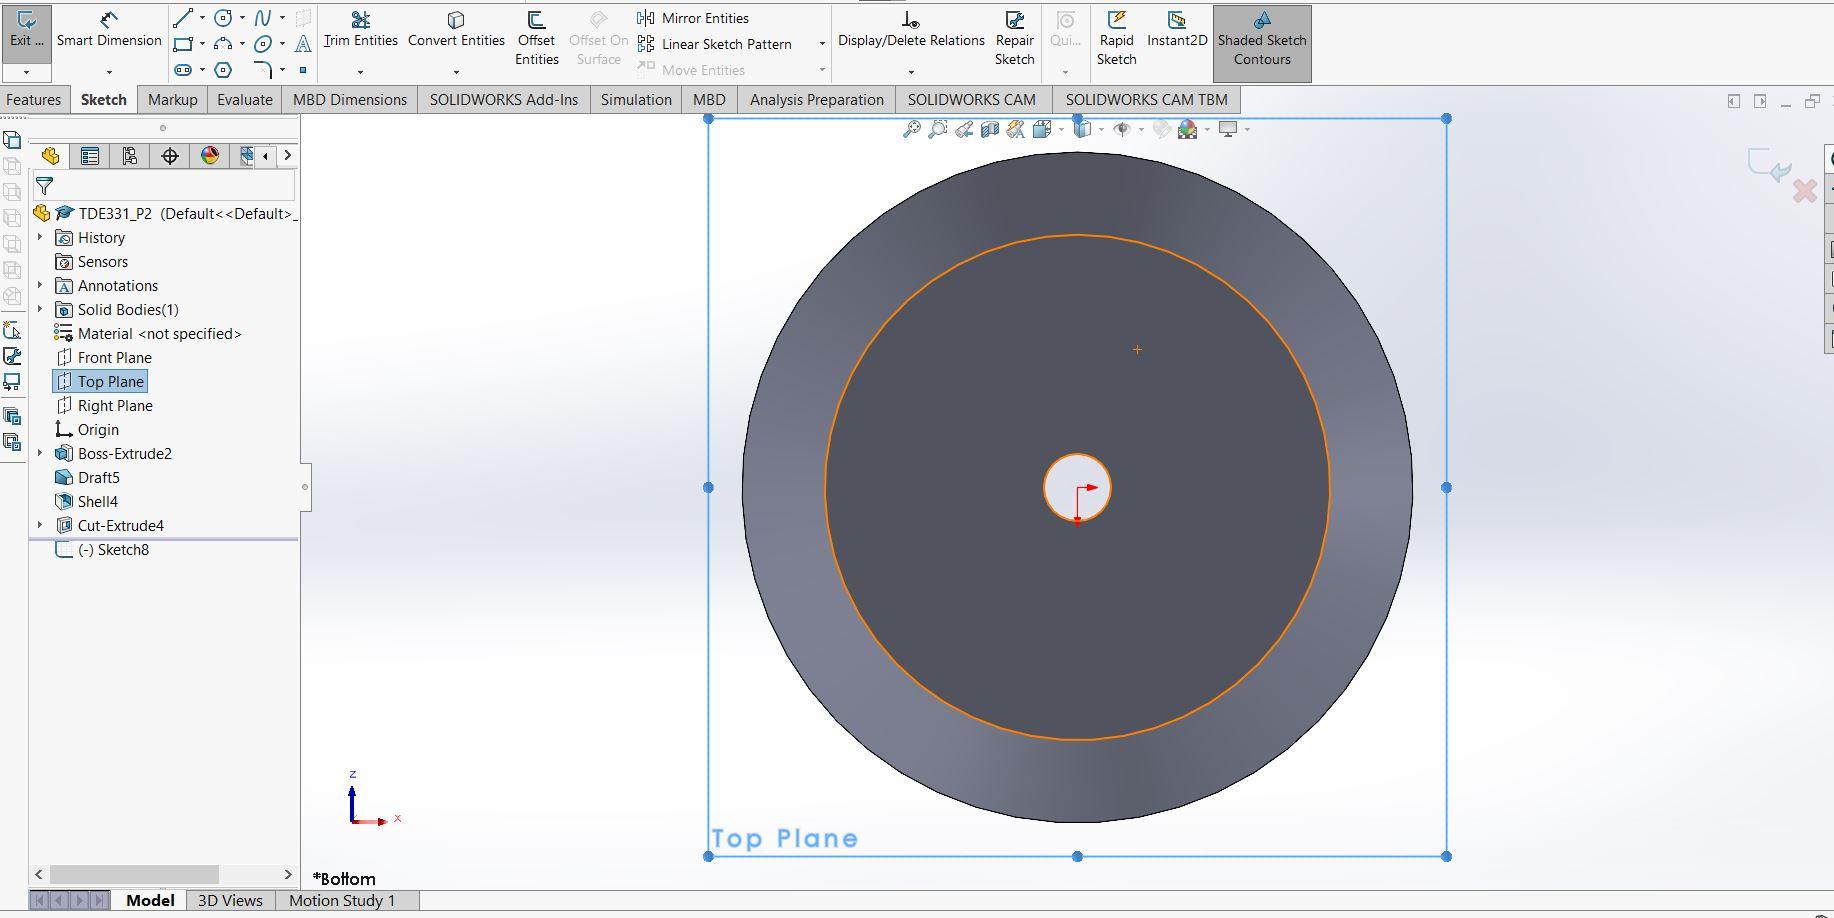Open the Motion Study 1 bottom tab
1834x918 pixels.
click(342, 900)
